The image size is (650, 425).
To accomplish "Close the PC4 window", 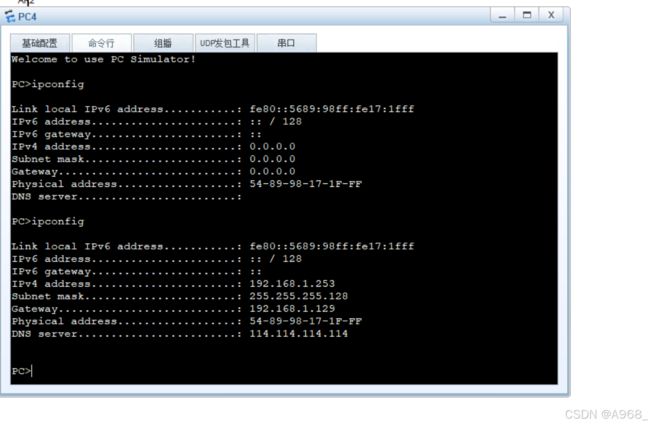I will [551, 15].
